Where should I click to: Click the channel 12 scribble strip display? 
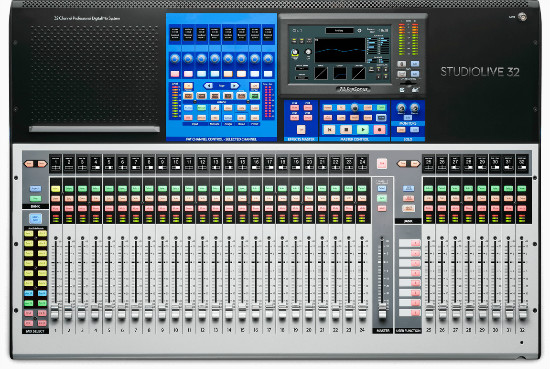[x=202, y=163]
